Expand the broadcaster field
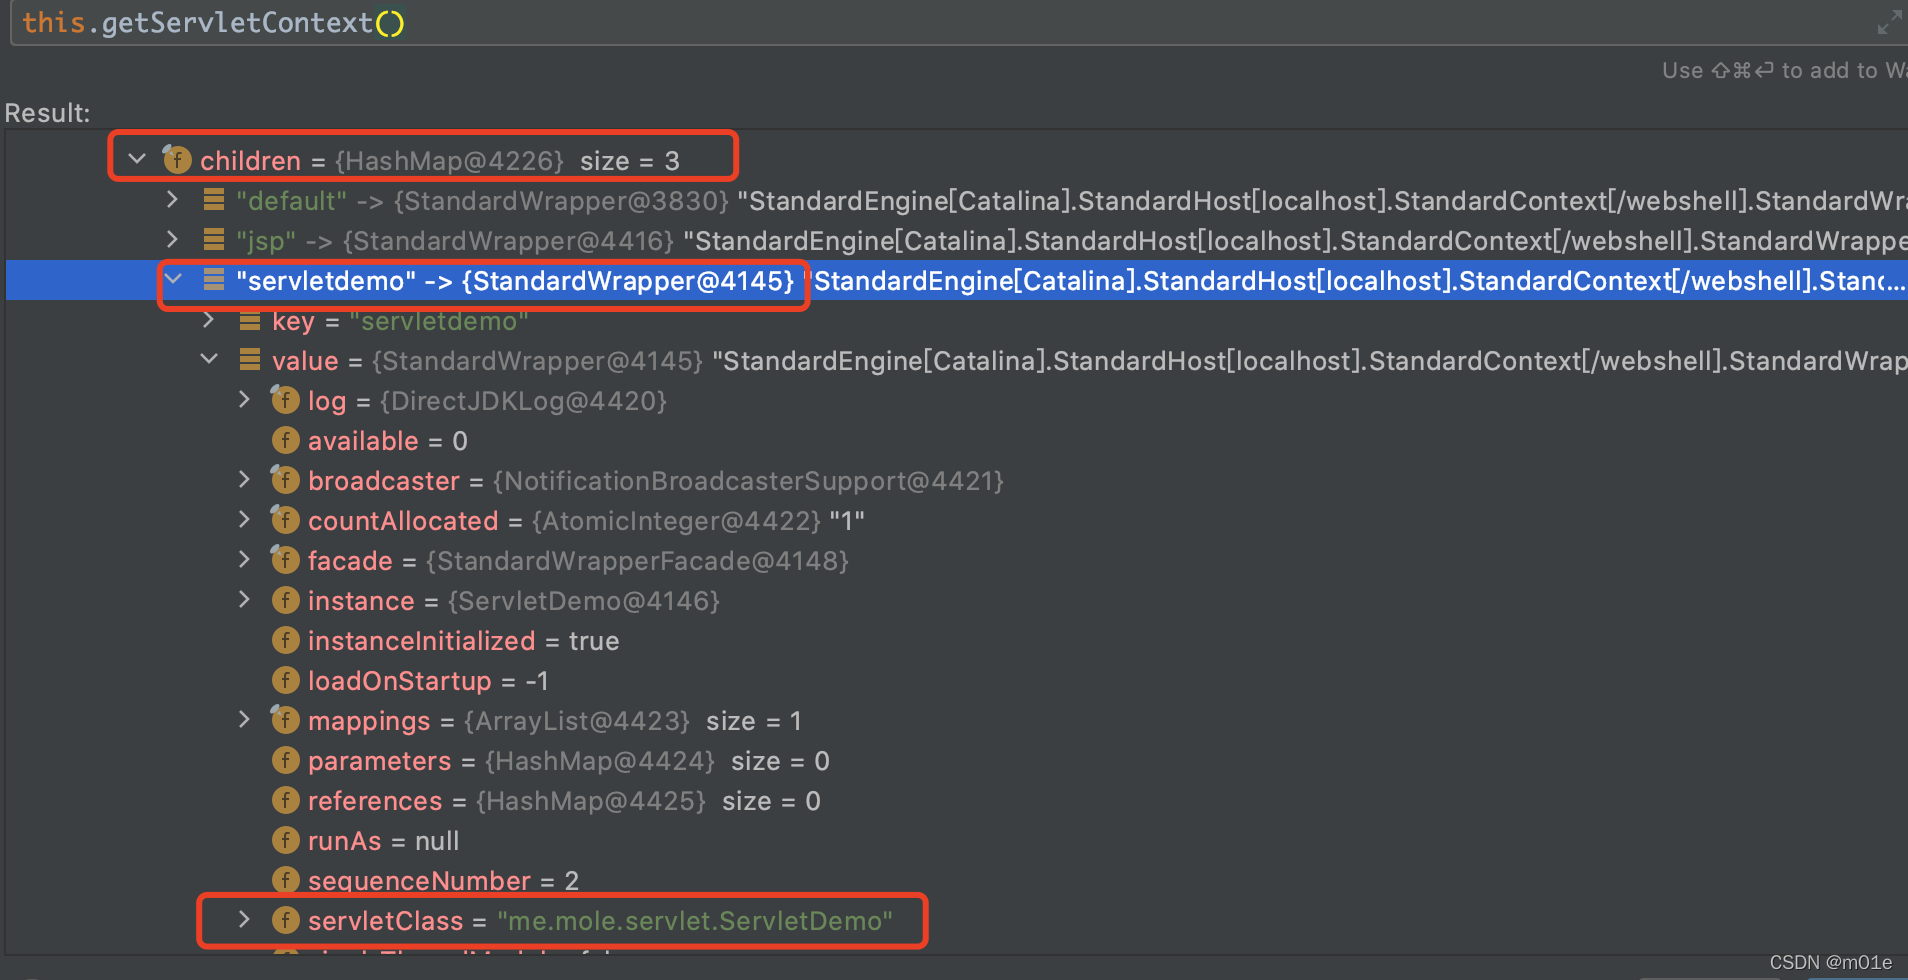Viewport: 1908px width, 980px height. (x=245, y=480)
